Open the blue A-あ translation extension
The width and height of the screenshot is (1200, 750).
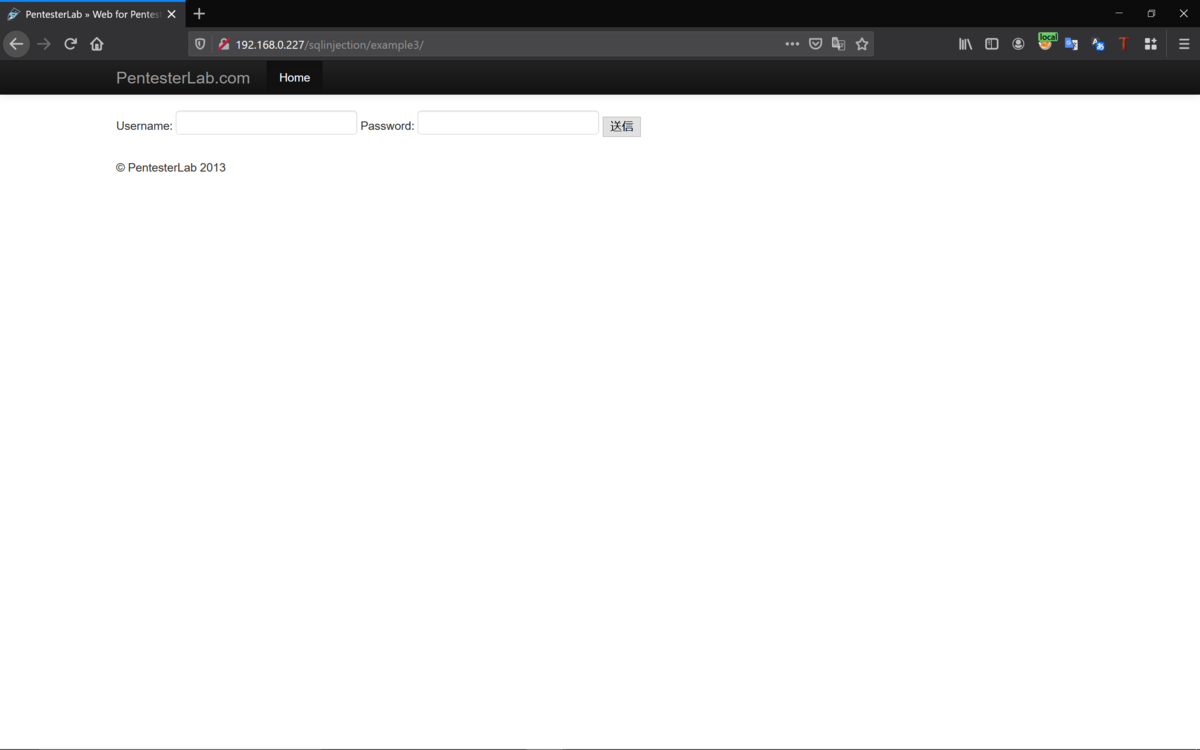tap(1098, 44)
